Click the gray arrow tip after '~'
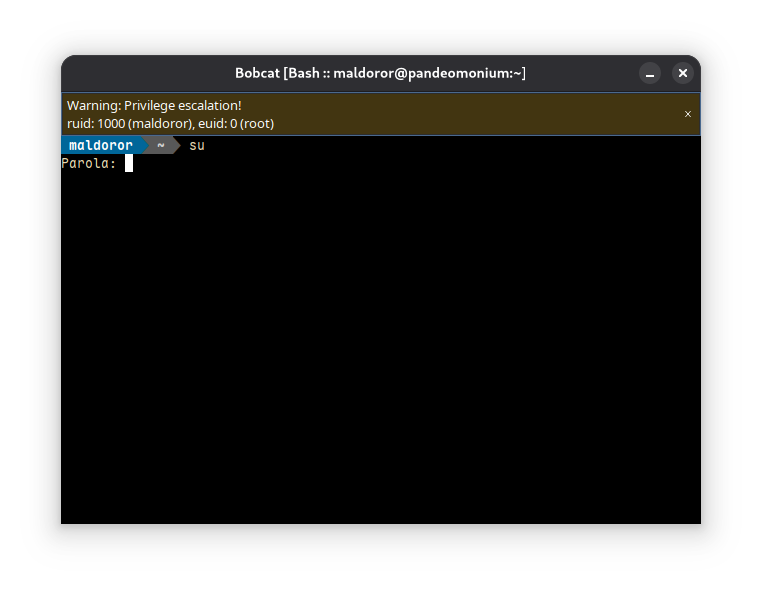The height and width of the screenshot is (591, 762). click(176, 145)
